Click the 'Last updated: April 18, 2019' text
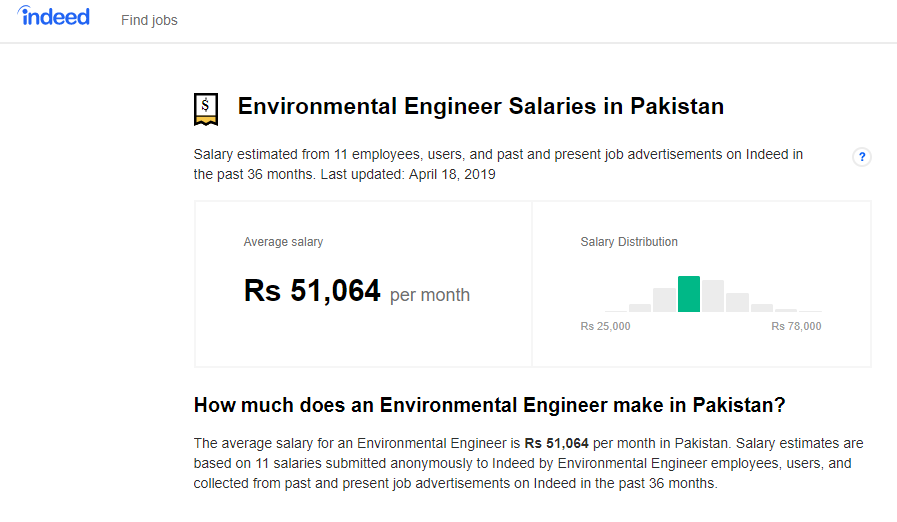This screenshot has width=897, height=522. (x=419, y=174)
